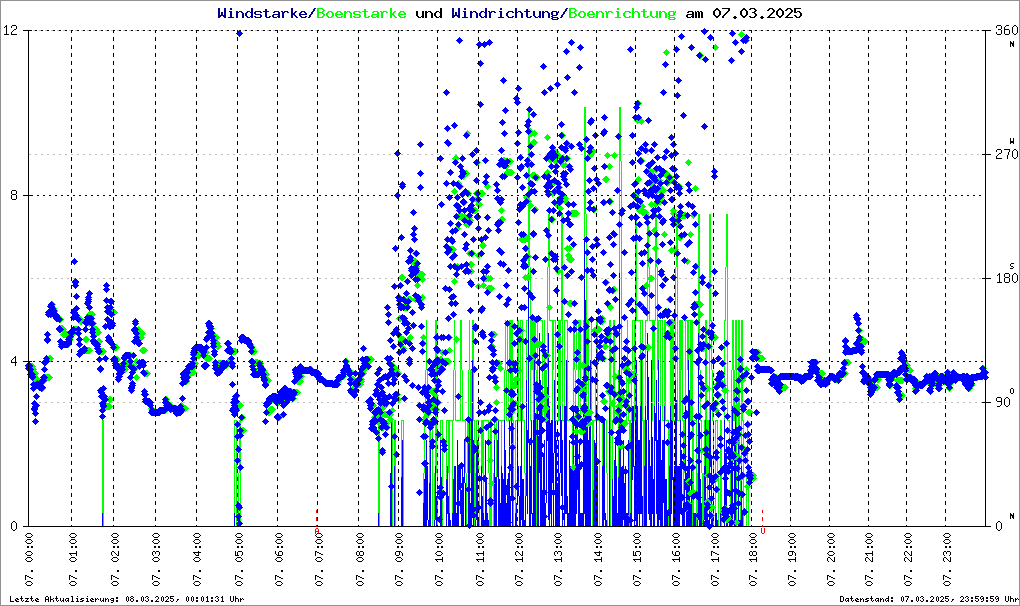Click the time label '07. 00:00'
This screenshot has width=1020, height=606.
(x=29, y=559)
